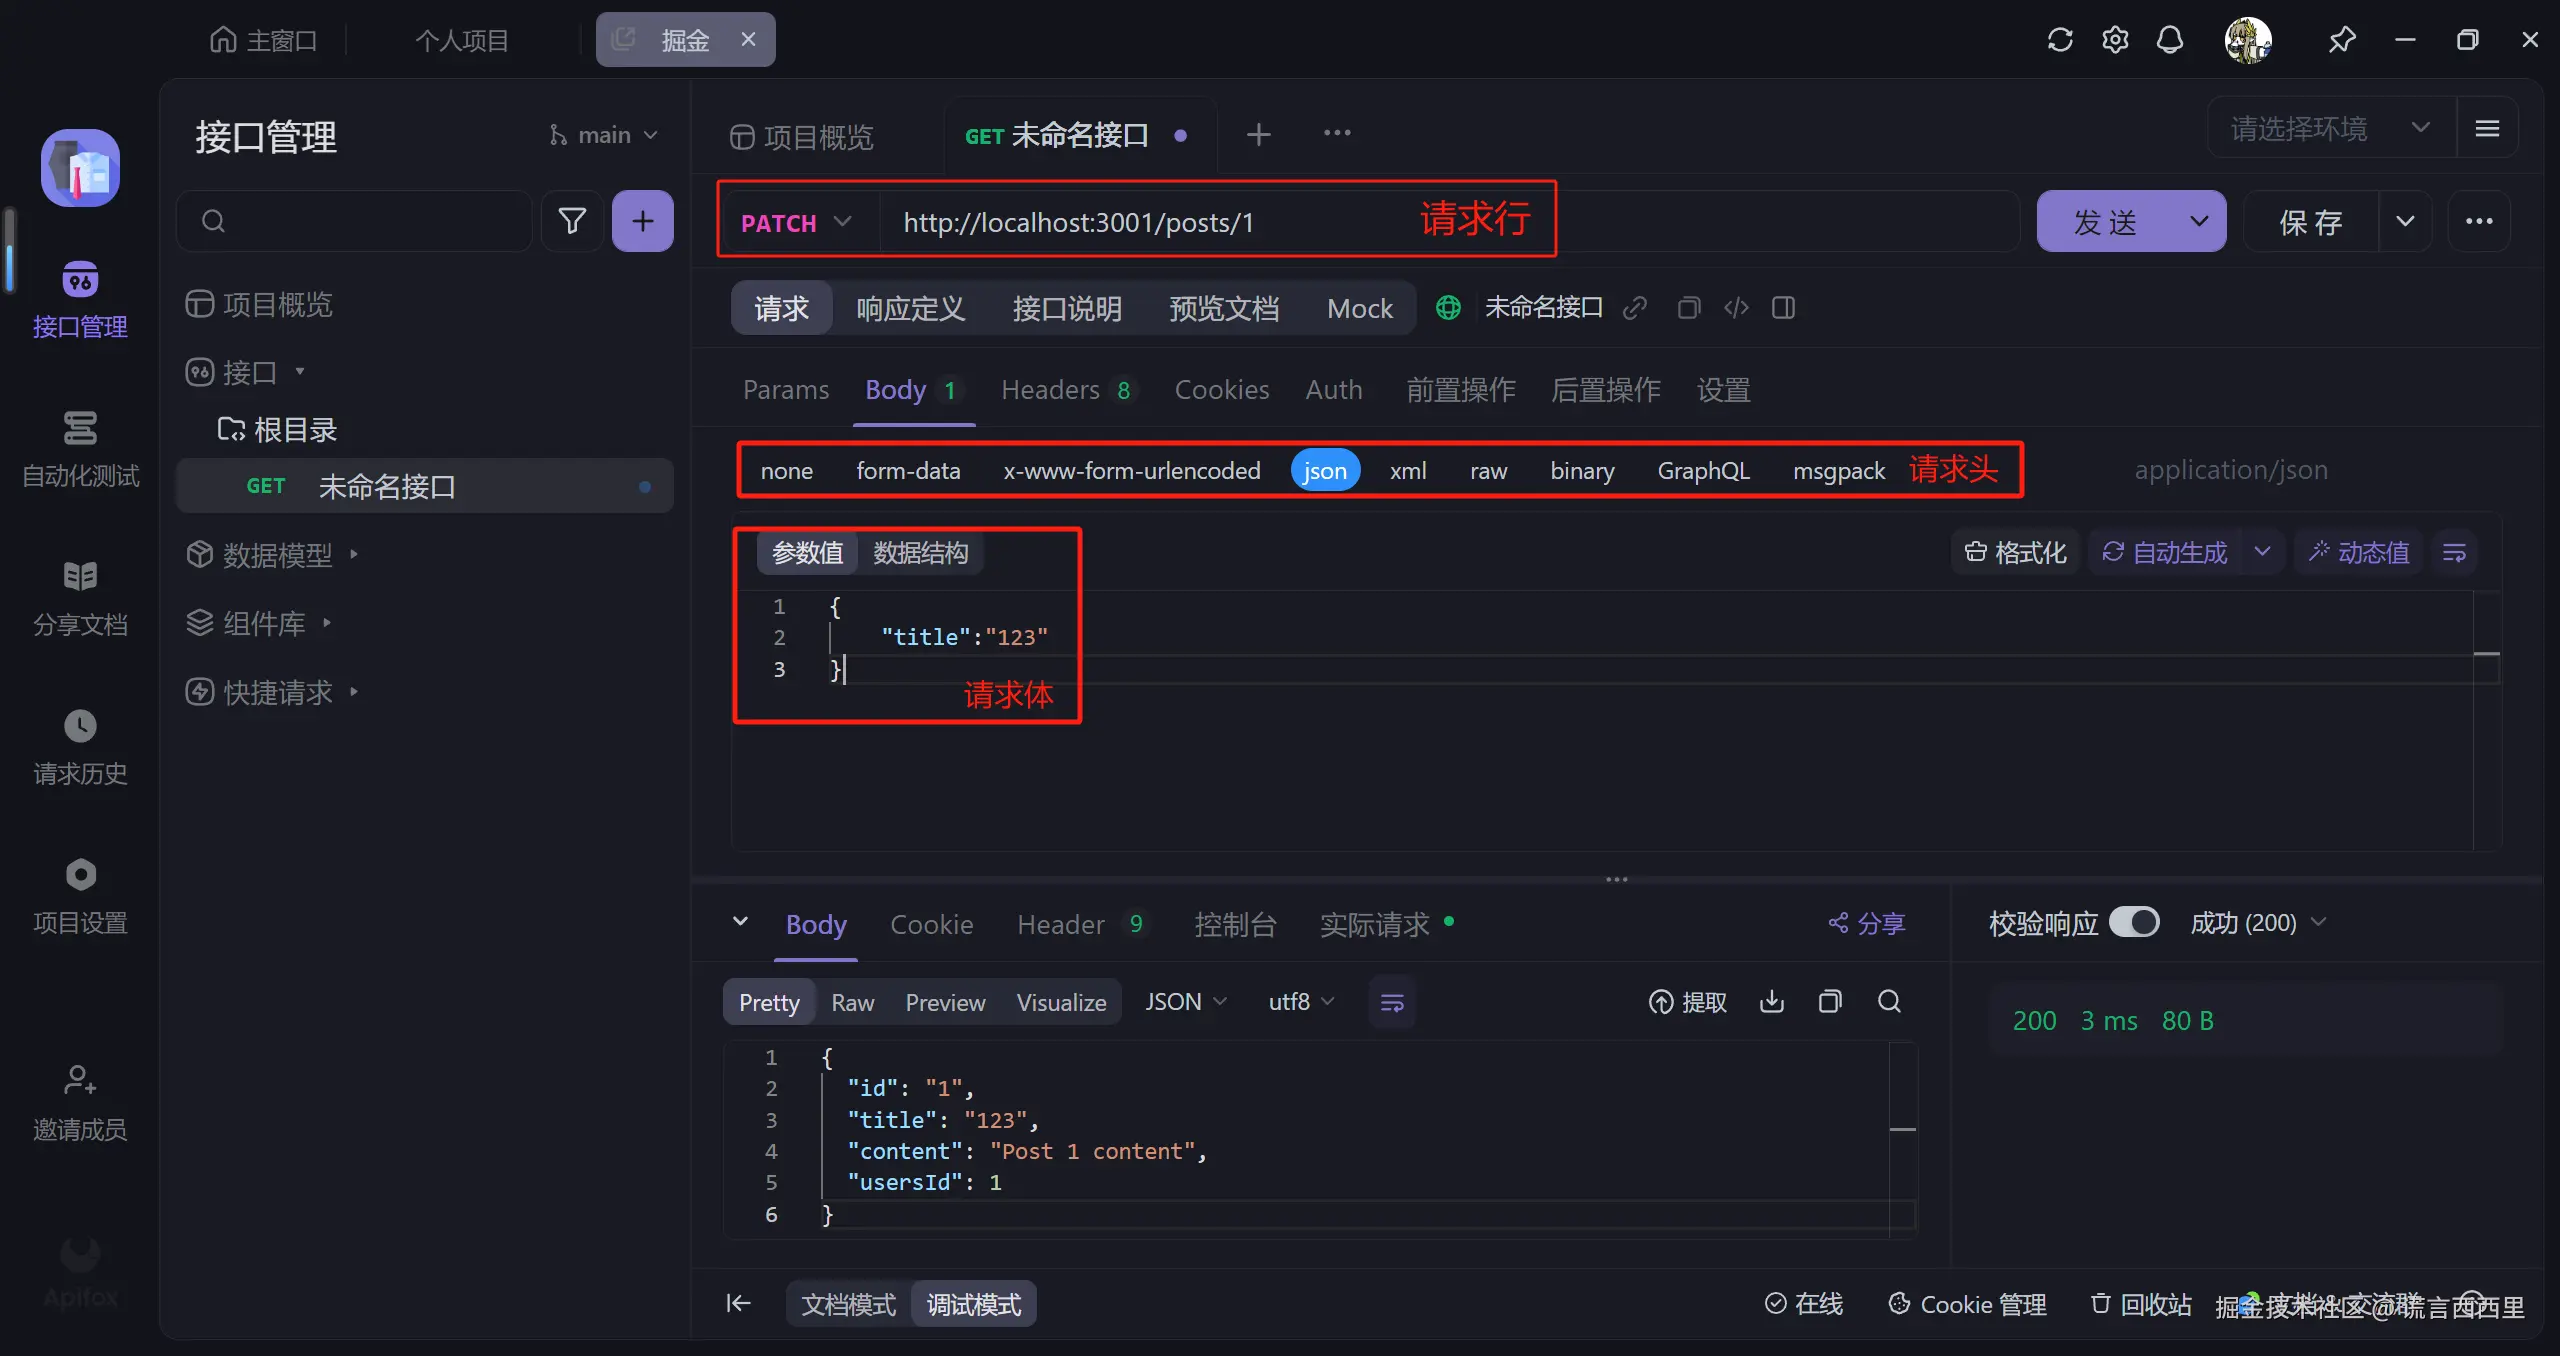Open the 自动化测试 sidebar section
Screen dimensions: 2560x1356
click(x=80, y=449)
